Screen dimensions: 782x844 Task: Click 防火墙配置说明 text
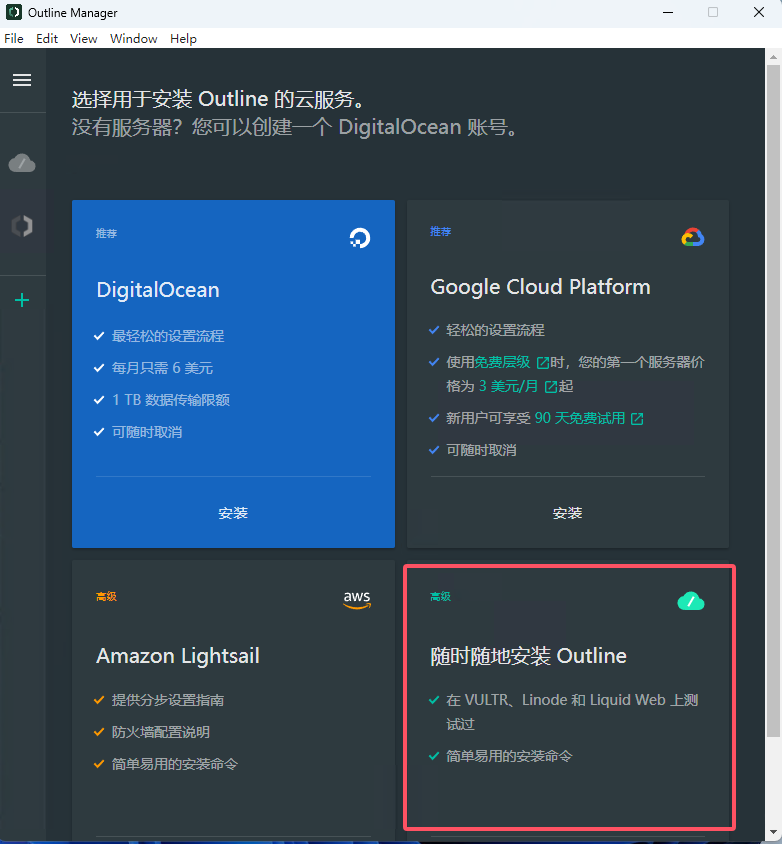click(x=161, y=732)
